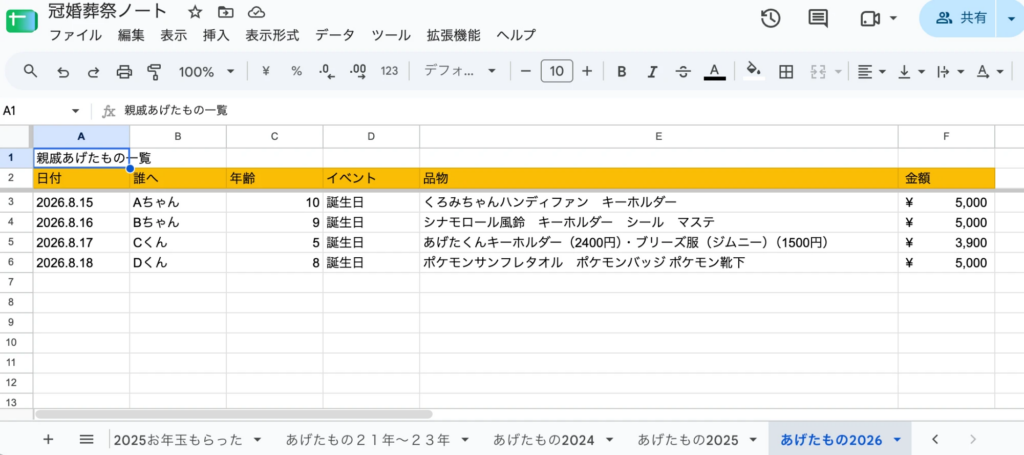Open the fill color picker

[x=754, y=71]
